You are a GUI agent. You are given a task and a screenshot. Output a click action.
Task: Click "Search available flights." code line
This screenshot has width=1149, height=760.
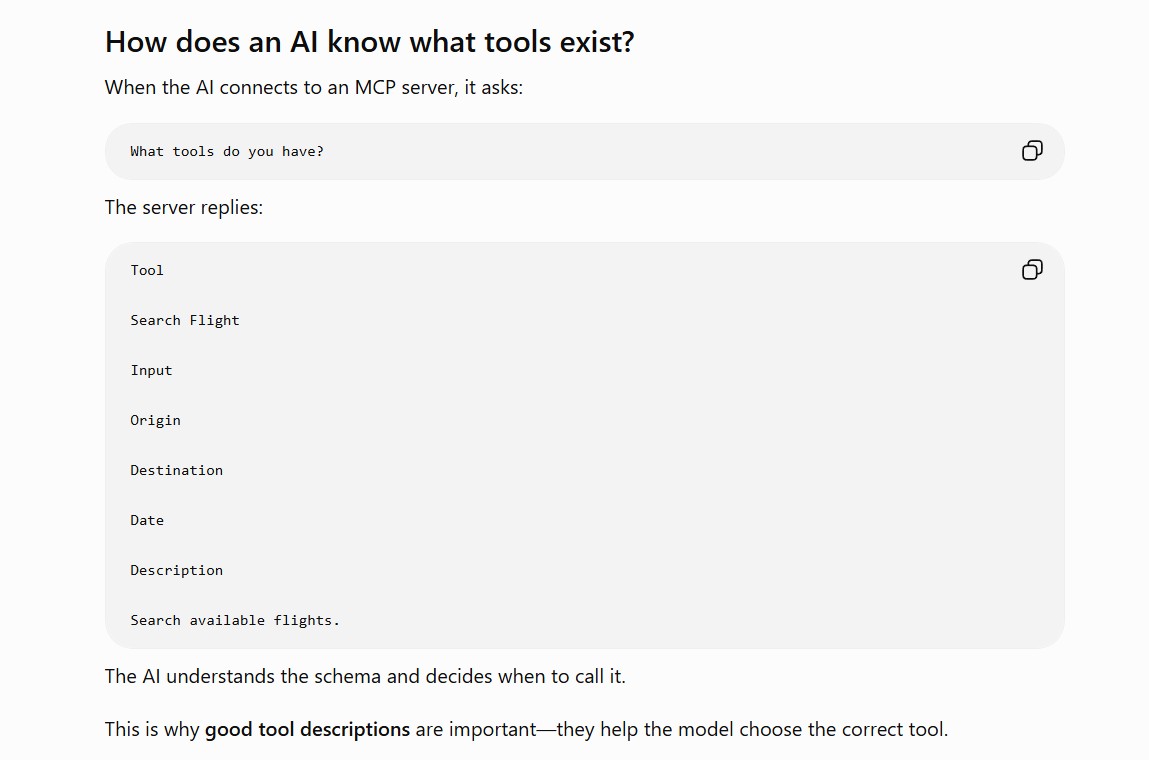(235, 620)
